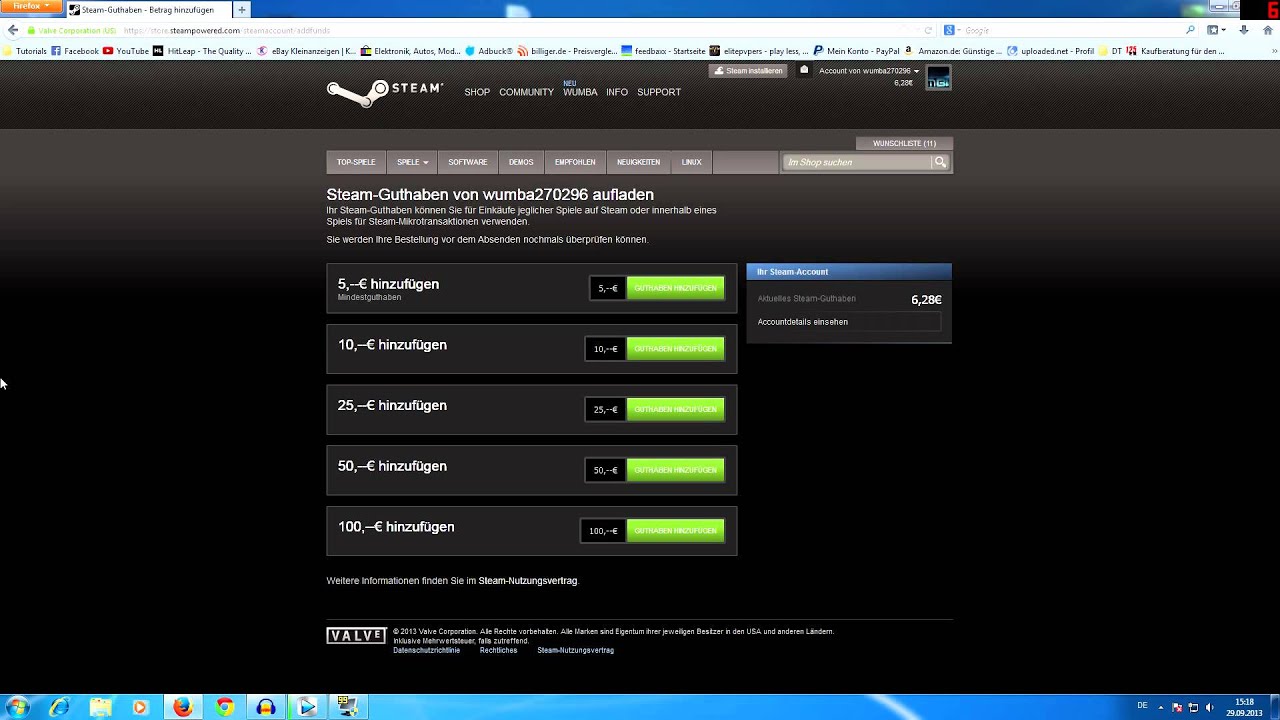The height and width of the screenshot is (720, 1280).
Task: Open the WUMBA profile menu item
Action: tap(580, 92)
